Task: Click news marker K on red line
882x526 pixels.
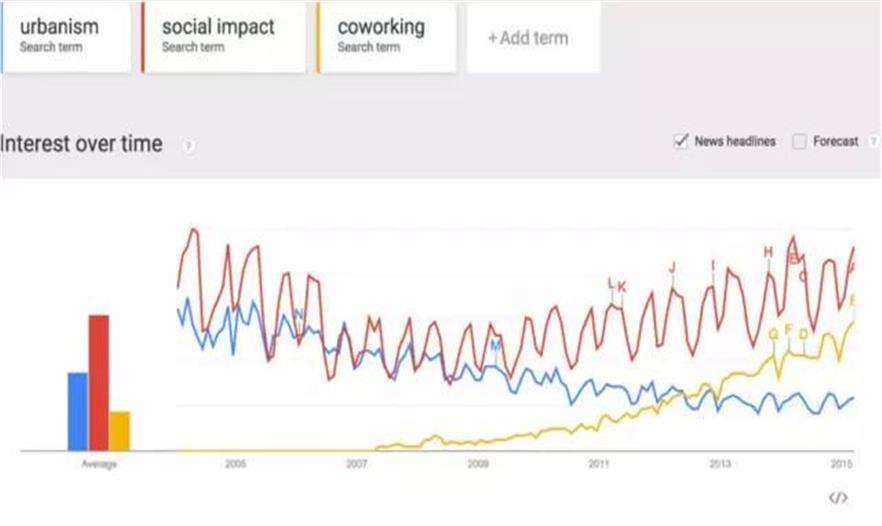Action: pyautogui.click(x=621, y=287)
